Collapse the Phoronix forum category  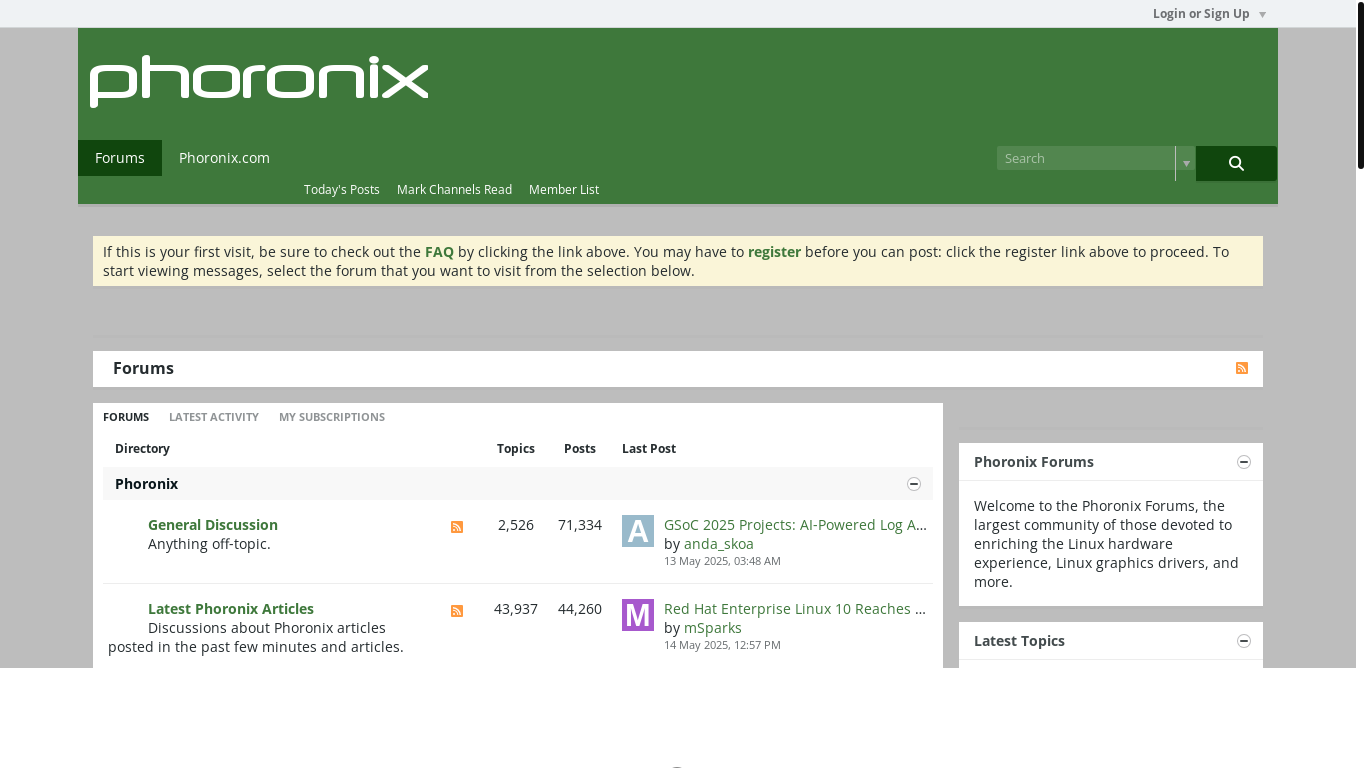click(914, 484)
